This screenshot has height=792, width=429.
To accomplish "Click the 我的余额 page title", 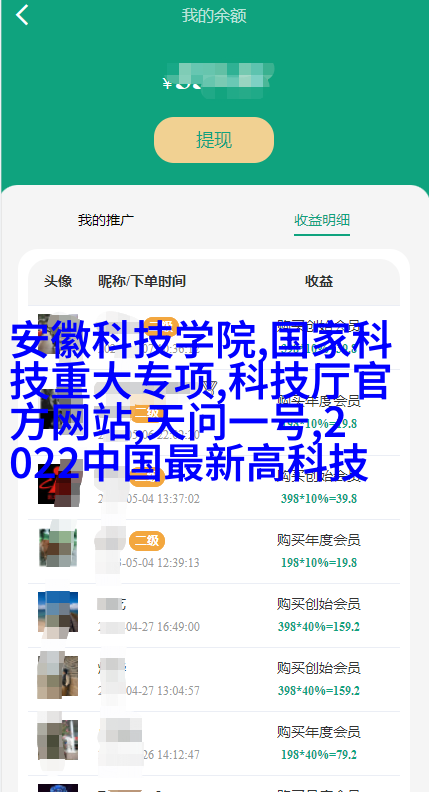I will [214, 16].
